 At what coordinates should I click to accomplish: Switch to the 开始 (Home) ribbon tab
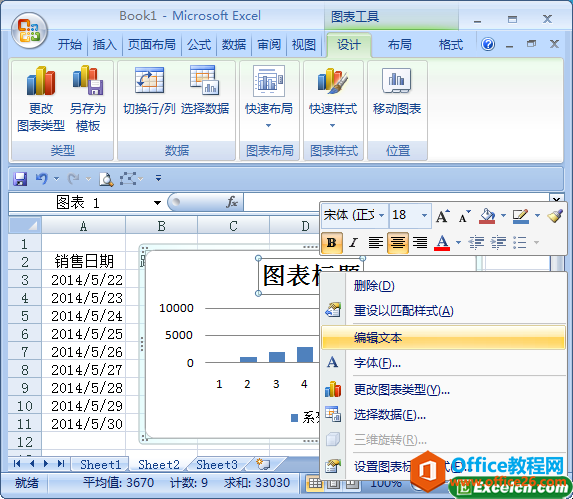click(x=70, y=45)
